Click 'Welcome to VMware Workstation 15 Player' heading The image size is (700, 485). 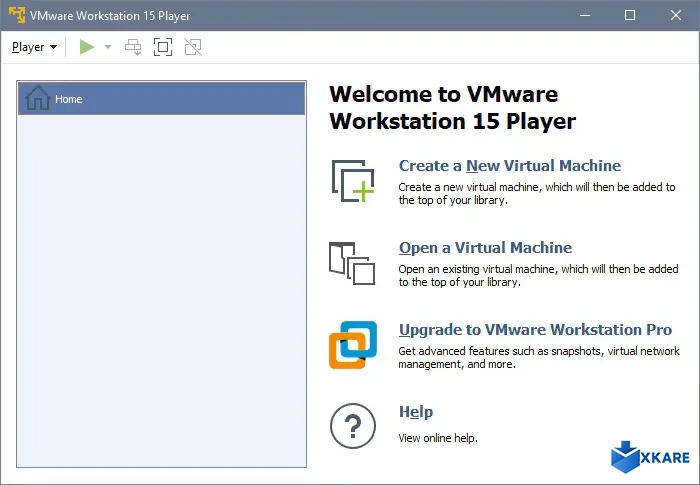pos(453,108)
